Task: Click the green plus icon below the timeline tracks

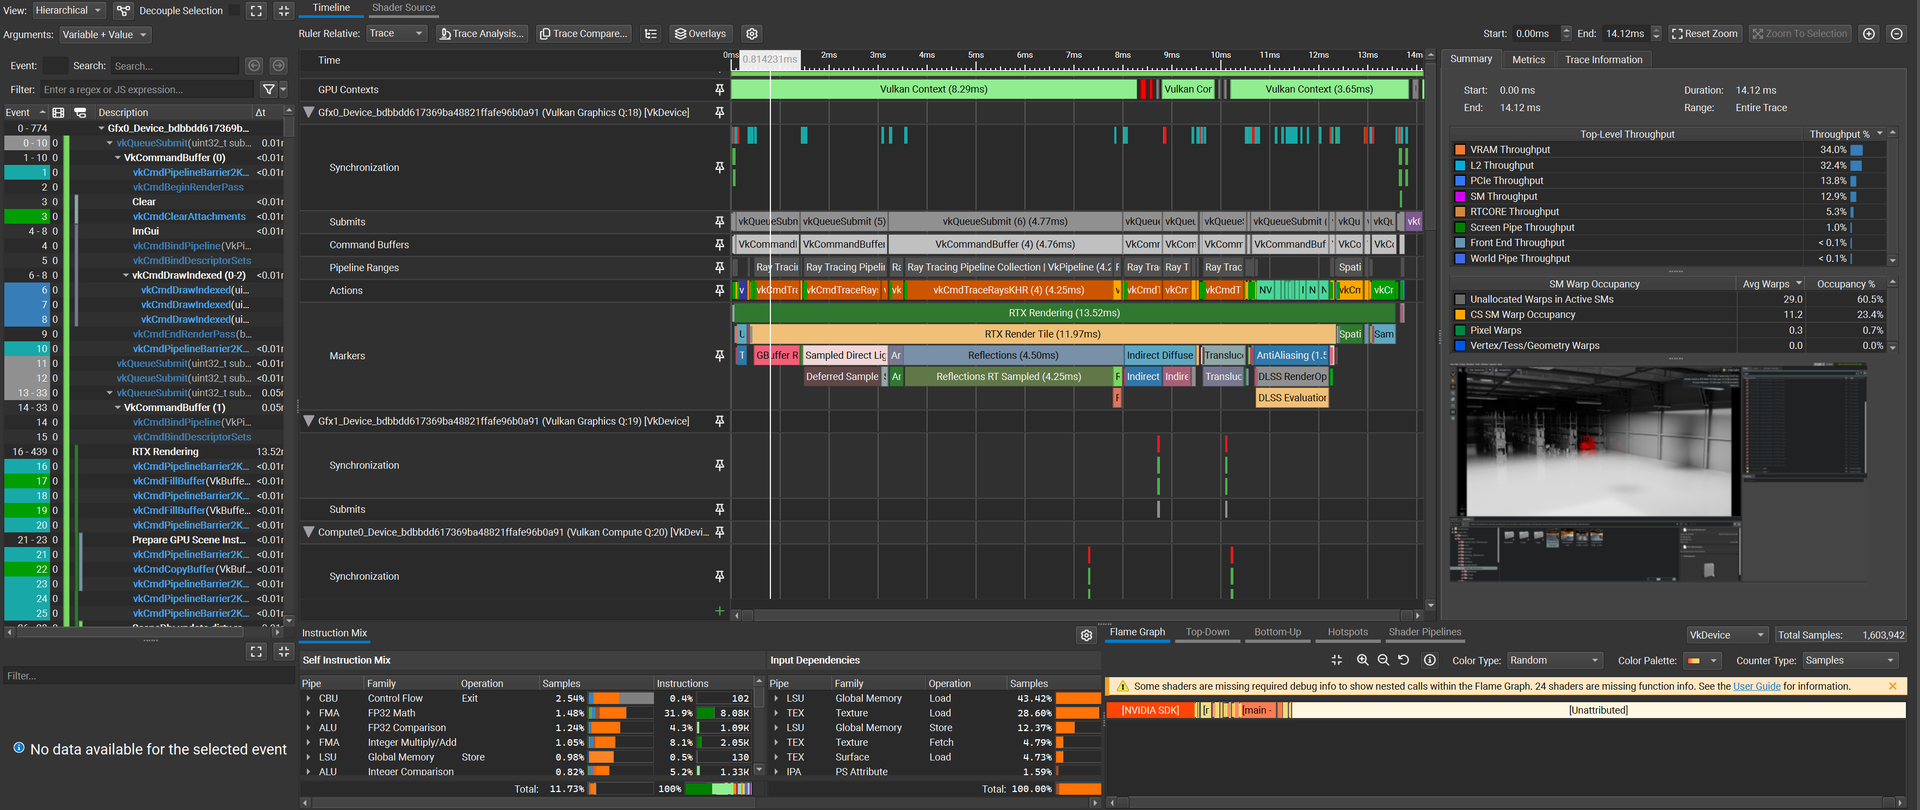Action: pyautogui.click(x=719, y=611)
